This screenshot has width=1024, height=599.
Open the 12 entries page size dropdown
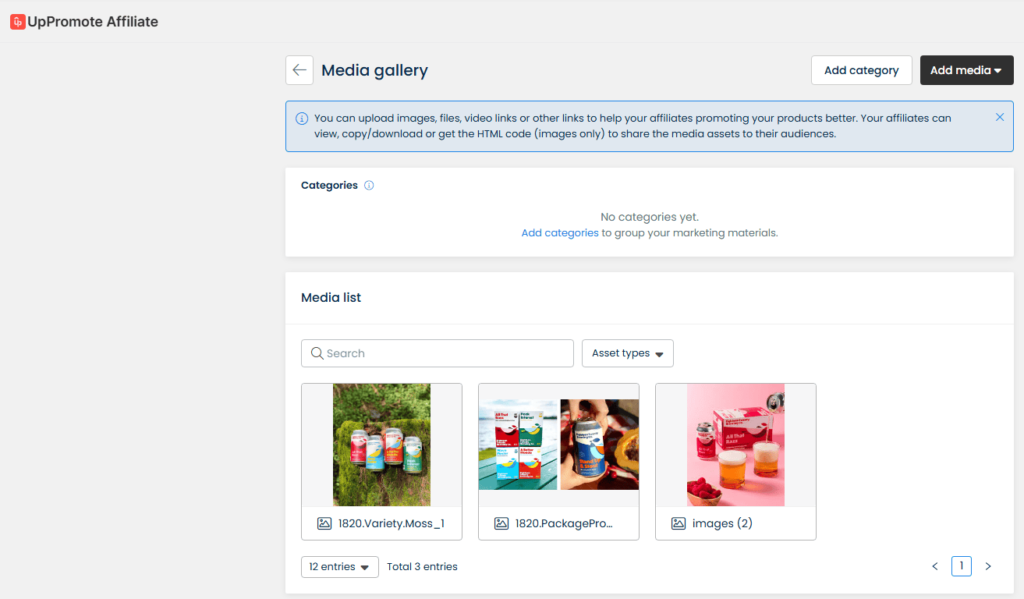339,567
